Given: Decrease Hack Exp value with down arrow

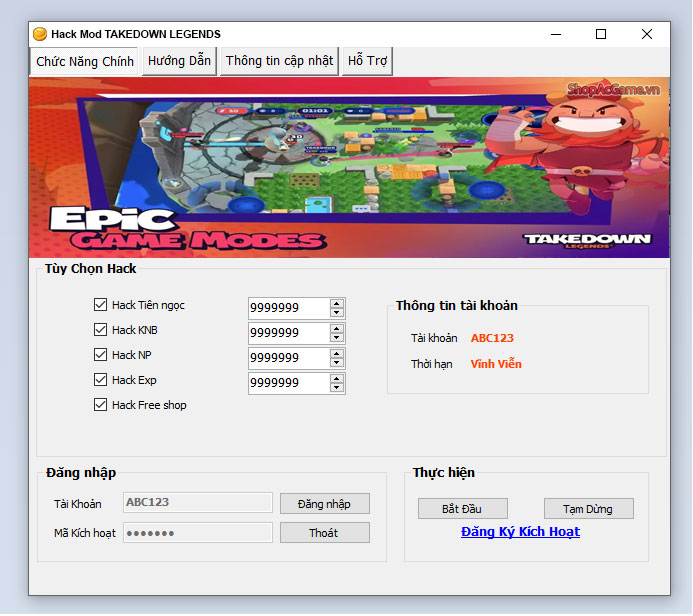Looking at the screenshot, I should tap(337, 388).
